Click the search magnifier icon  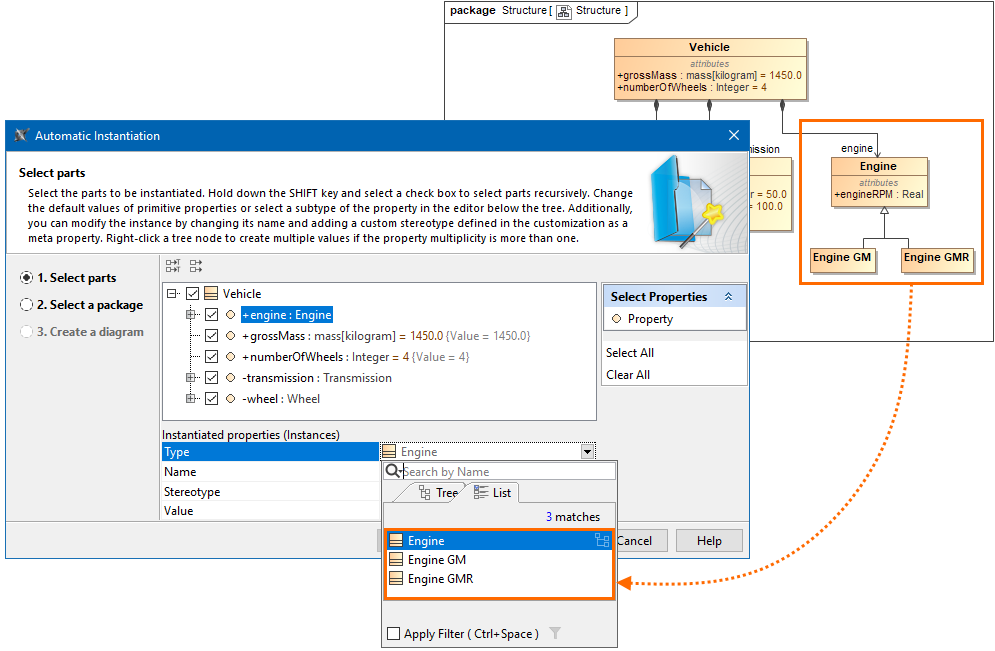(393, 471)
